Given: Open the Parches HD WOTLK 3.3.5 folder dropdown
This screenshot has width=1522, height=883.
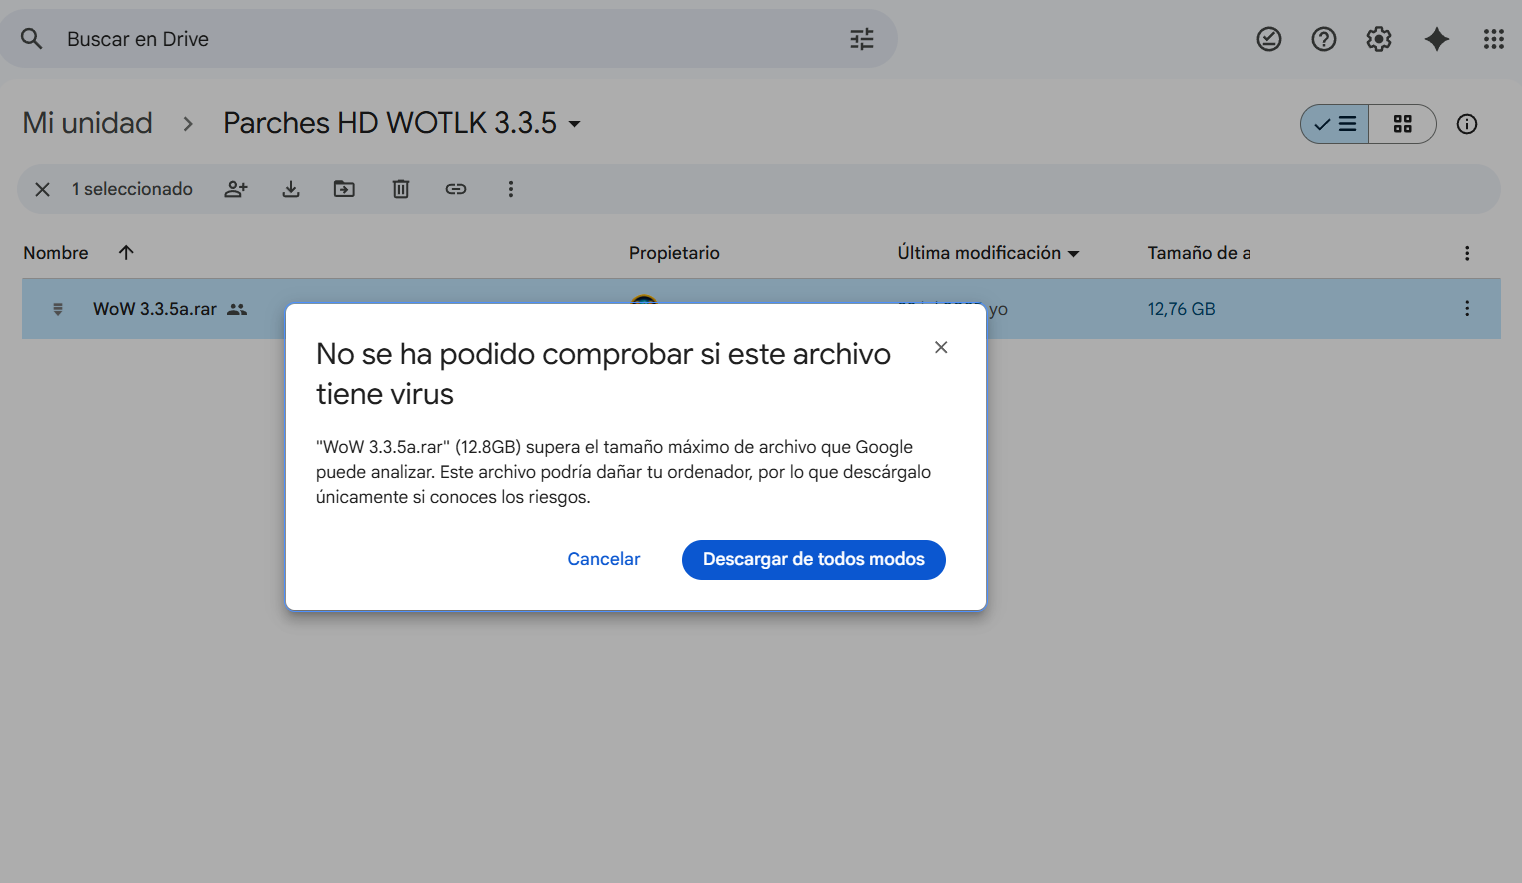Looking at the screenshot, I should click(573, 124).
